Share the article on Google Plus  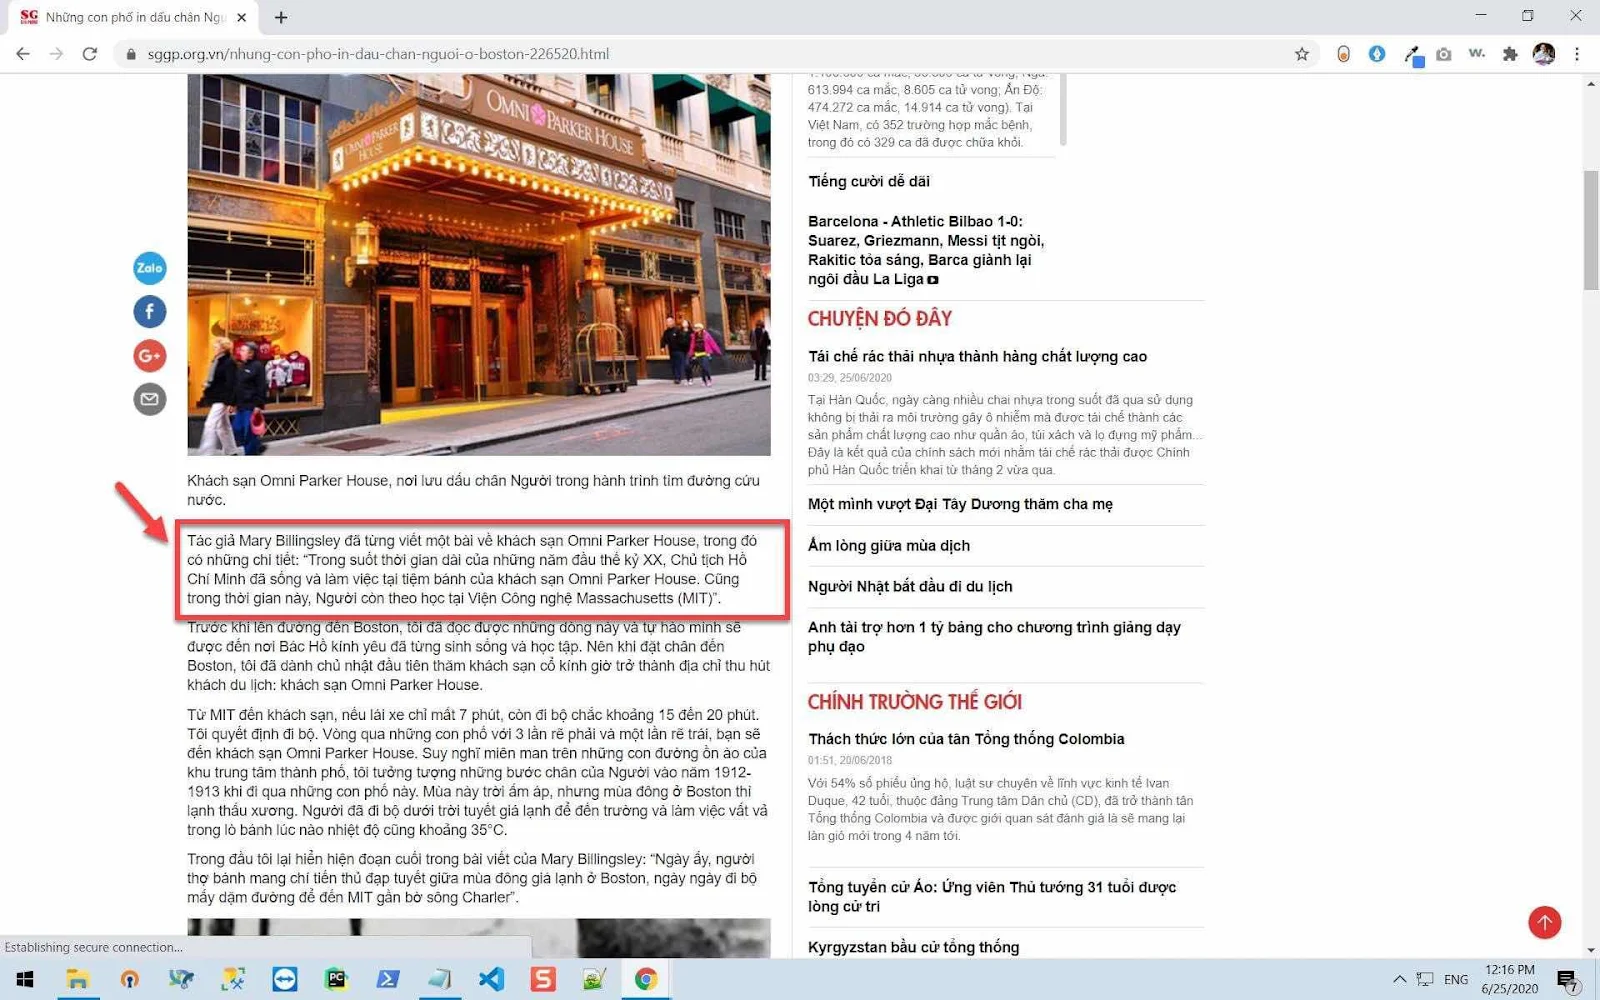150,356
